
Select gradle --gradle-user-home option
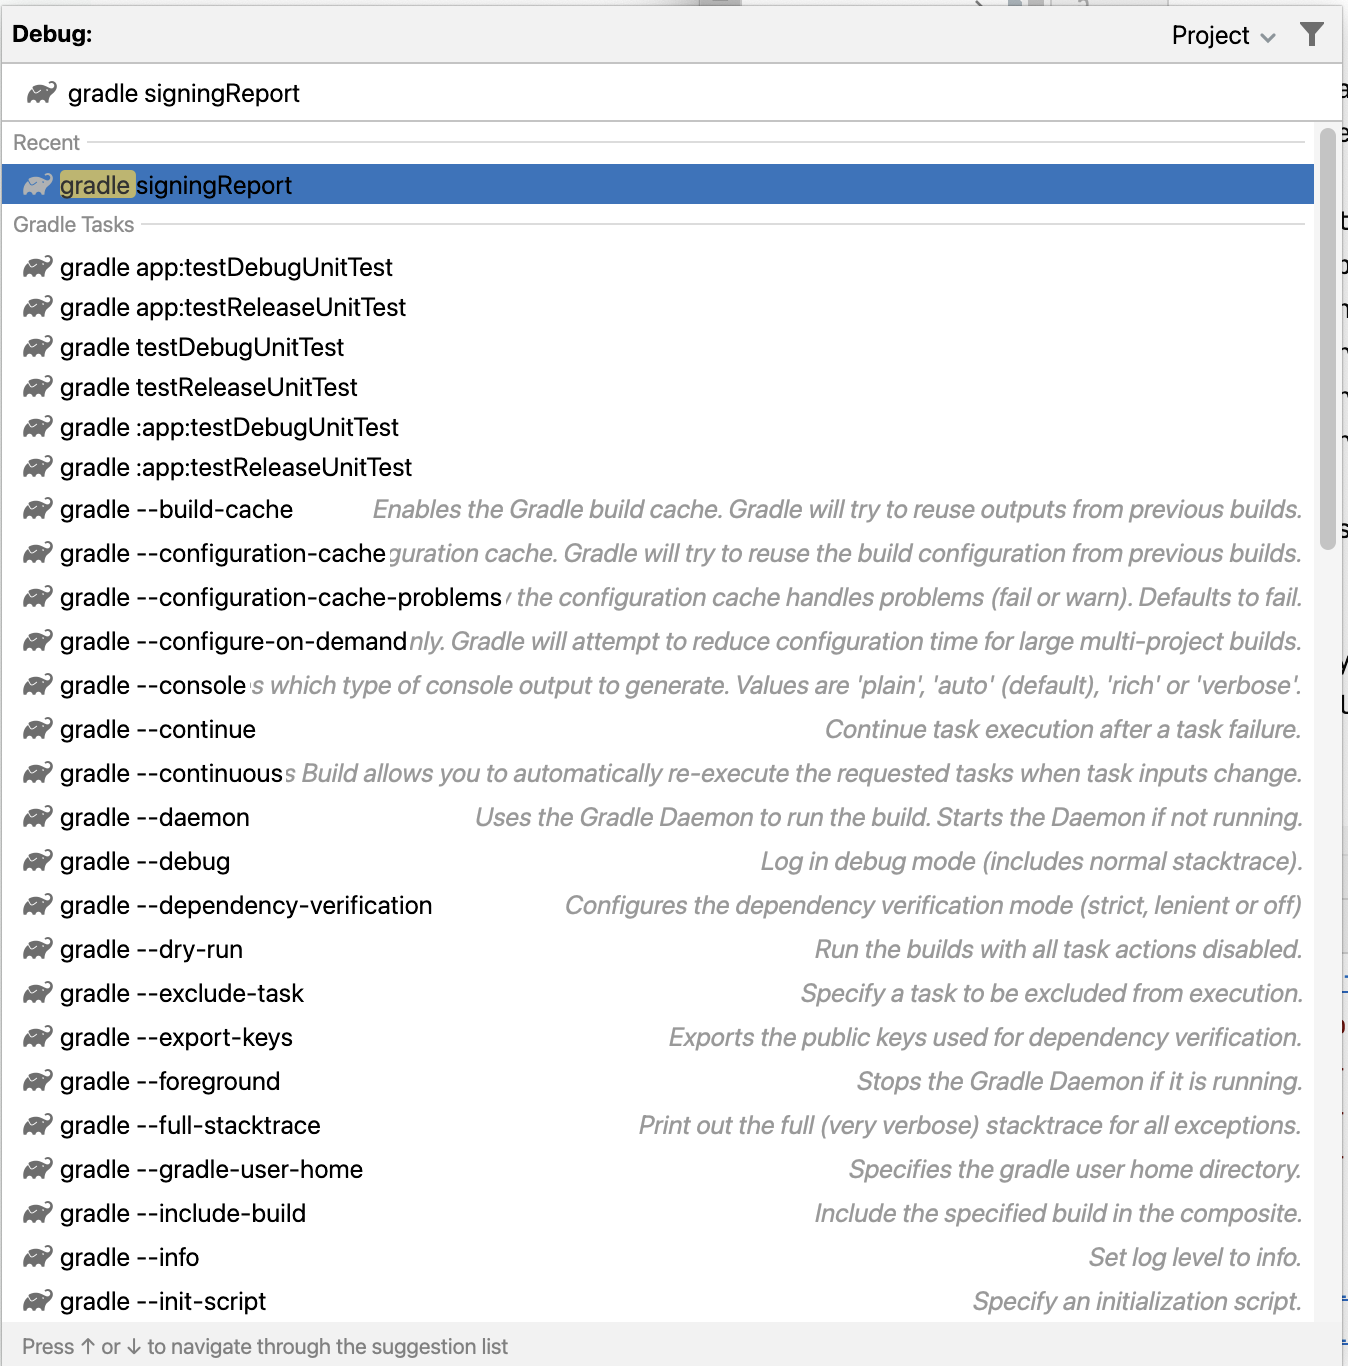click(658, 1169)
